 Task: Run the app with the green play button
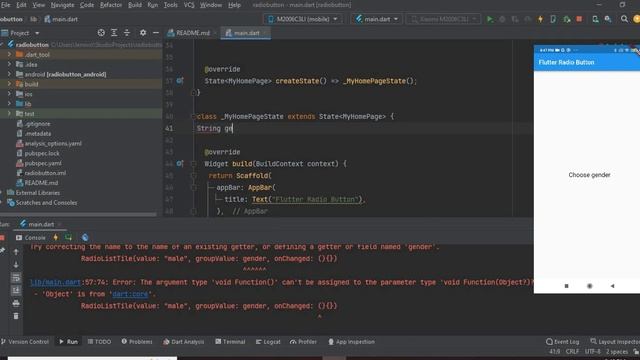click(490, 19)
